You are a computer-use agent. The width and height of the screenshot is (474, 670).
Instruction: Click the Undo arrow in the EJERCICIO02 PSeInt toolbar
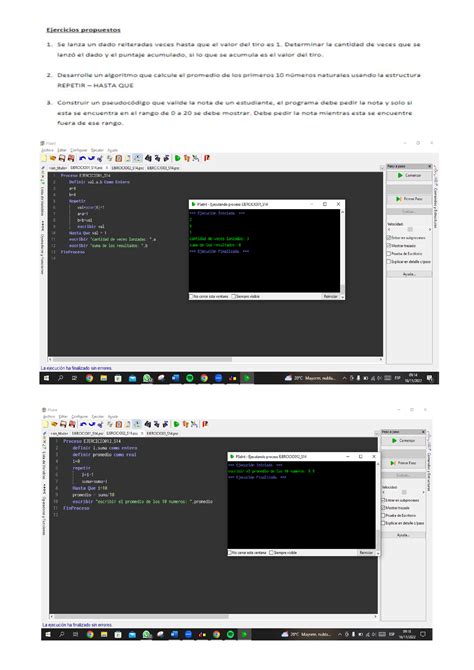83,424
